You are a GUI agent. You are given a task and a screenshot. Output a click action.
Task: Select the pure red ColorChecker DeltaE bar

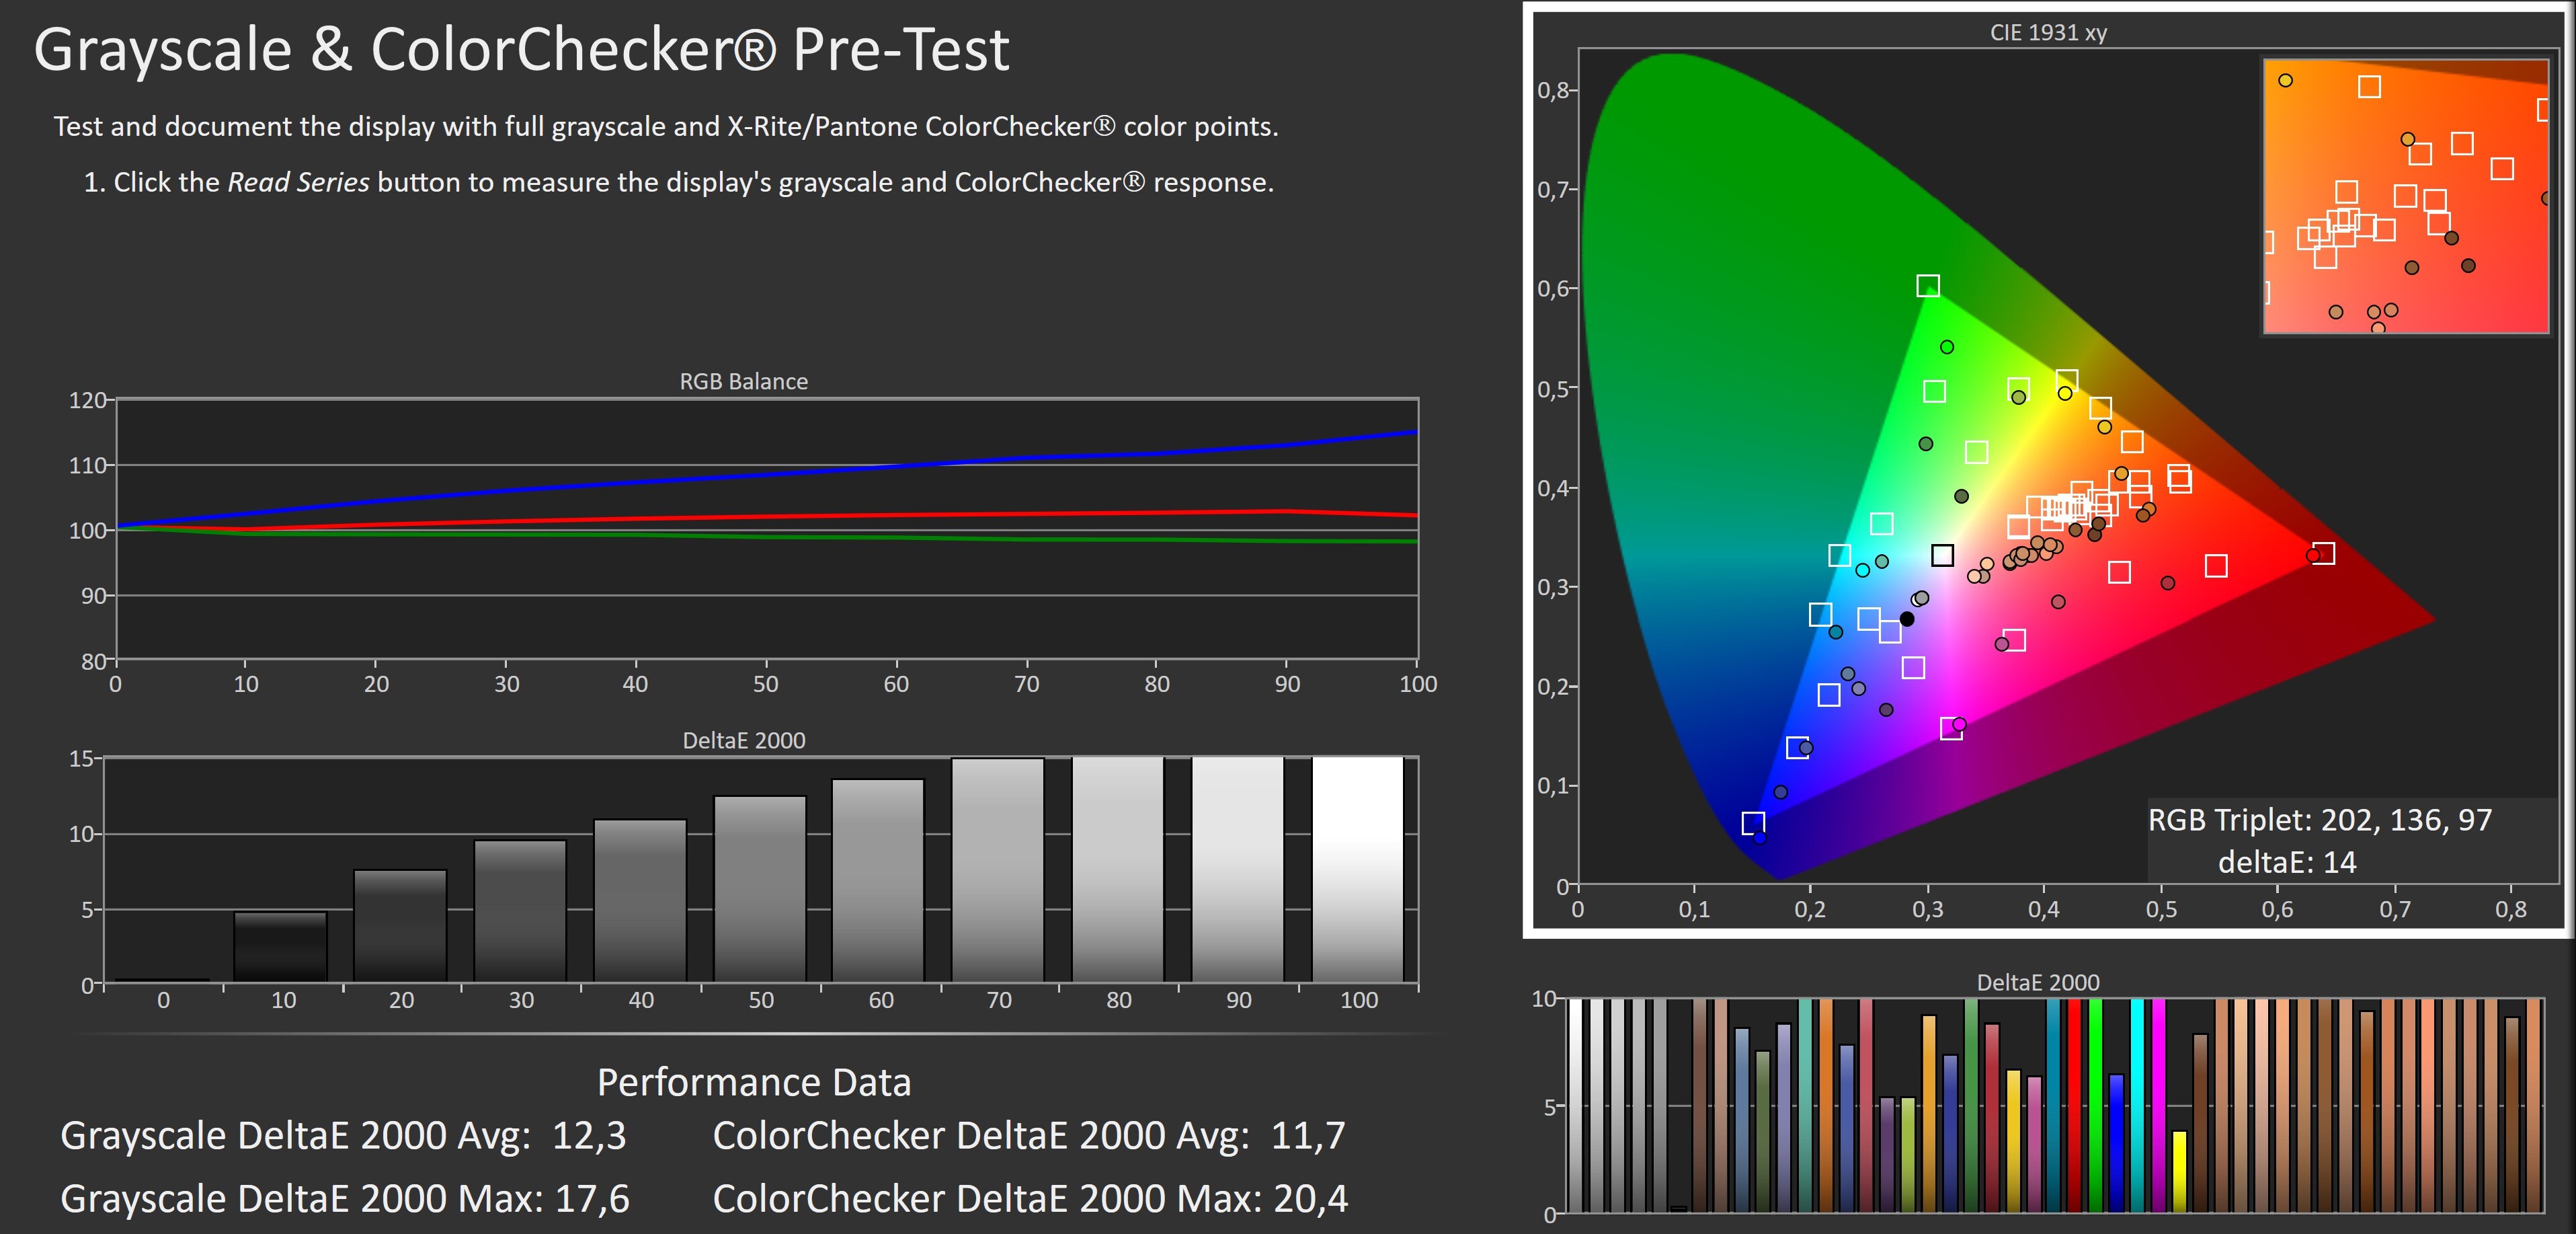[2074, 1104]
